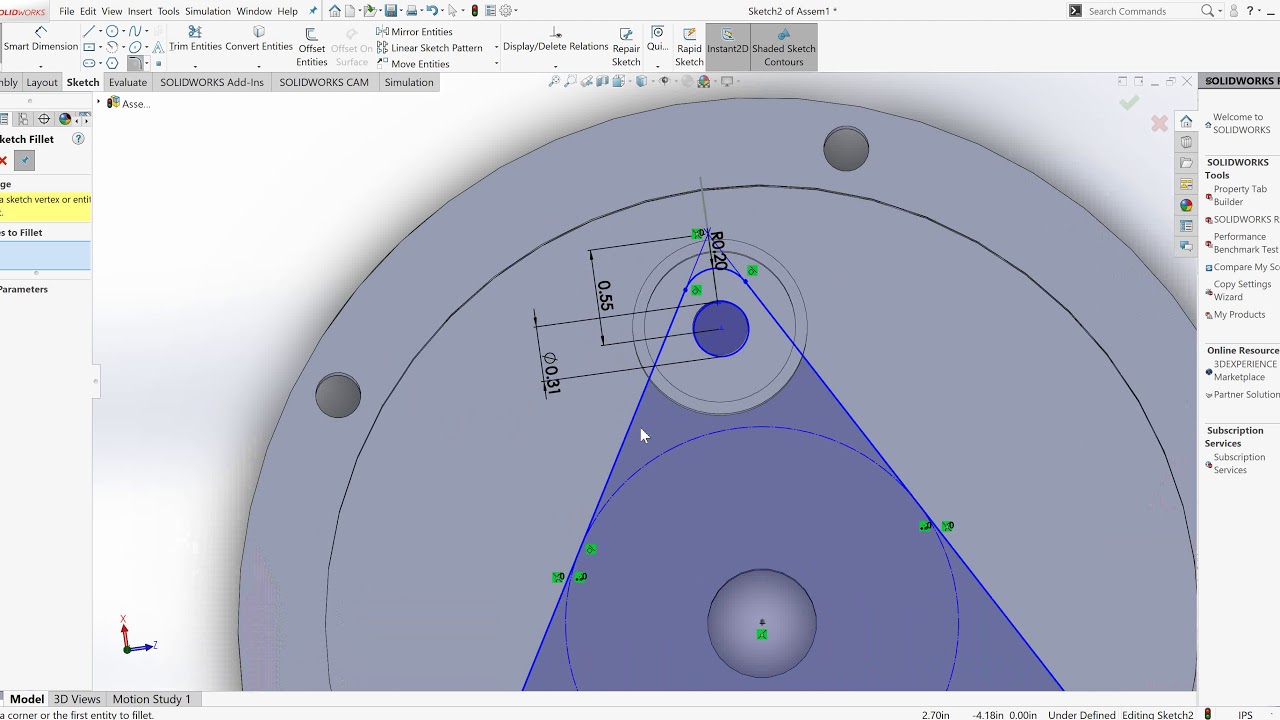Click the Undo icon

[432, 10]
